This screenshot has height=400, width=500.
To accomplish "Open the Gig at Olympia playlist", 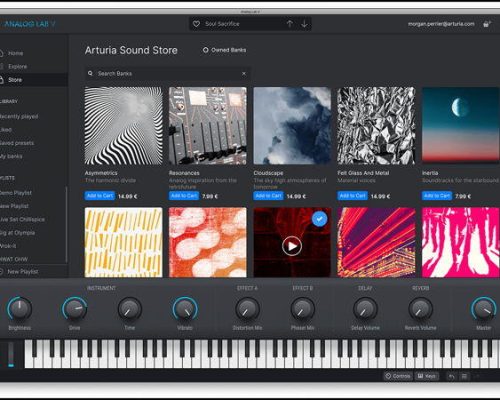I will (17, 233).
